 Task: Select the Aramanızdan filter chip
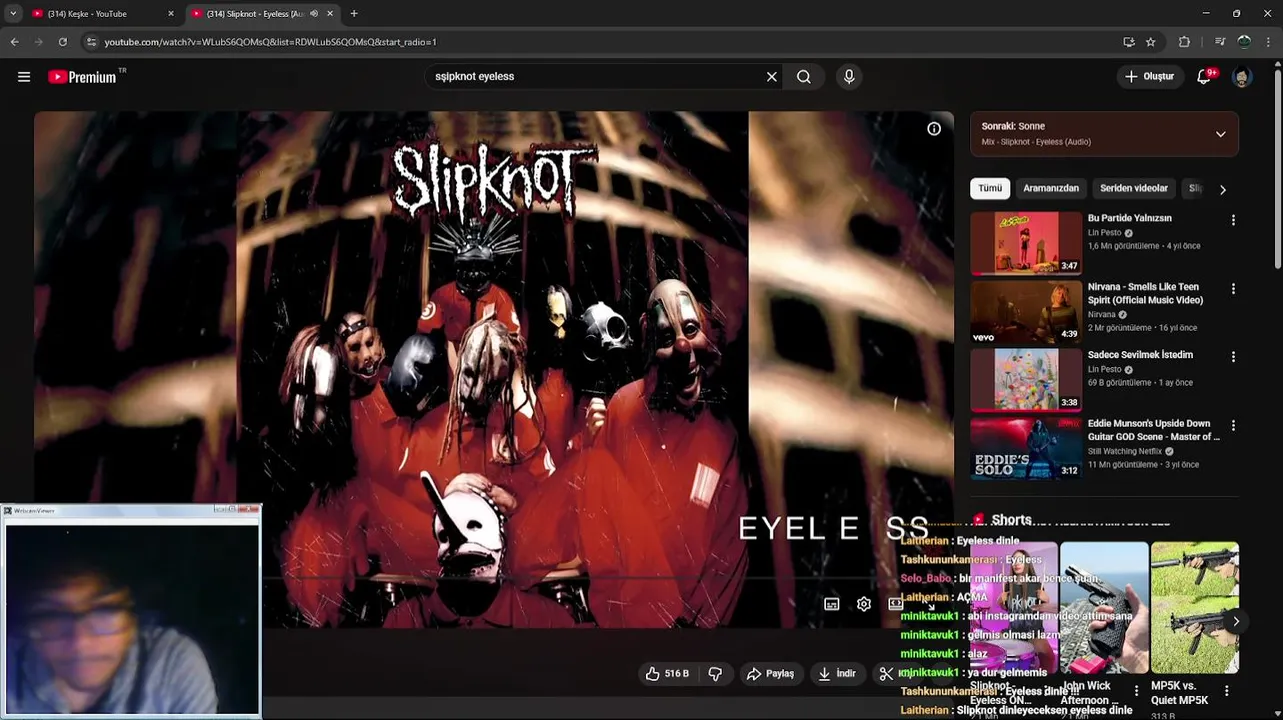click(x=1051, y=188)
